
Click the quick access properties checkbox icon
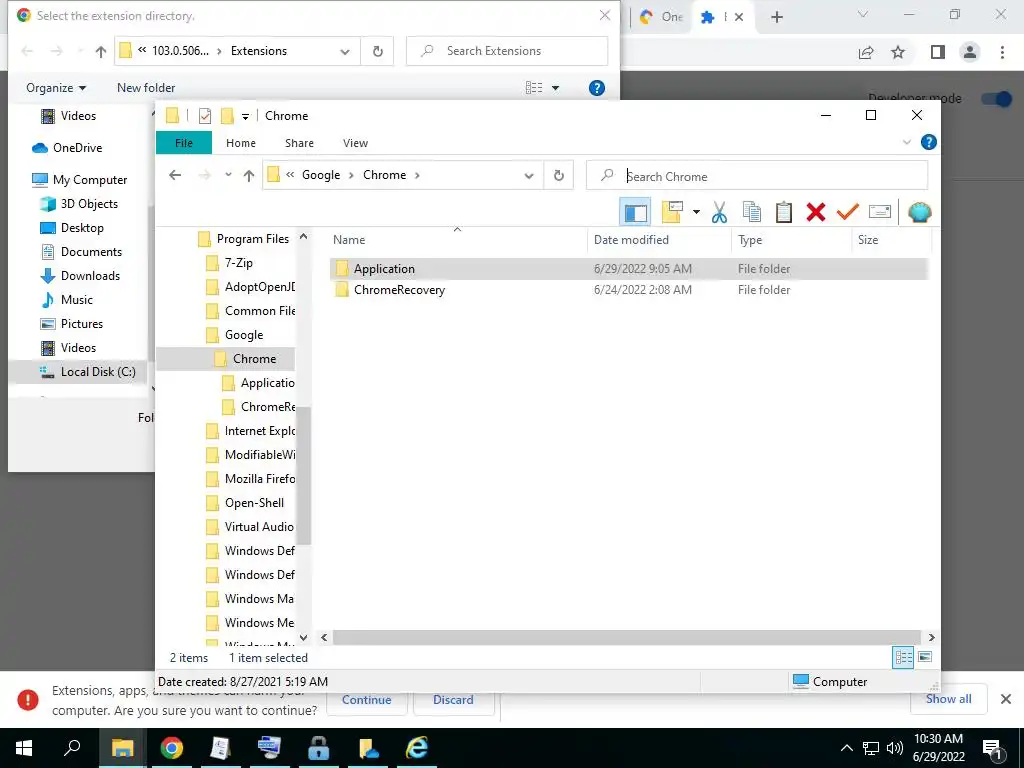(x=205, y=116)
